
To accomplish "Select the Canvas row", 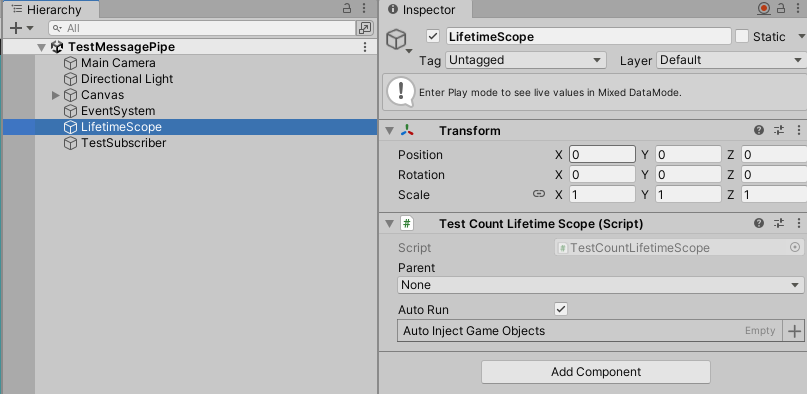I will pos(189,95).
